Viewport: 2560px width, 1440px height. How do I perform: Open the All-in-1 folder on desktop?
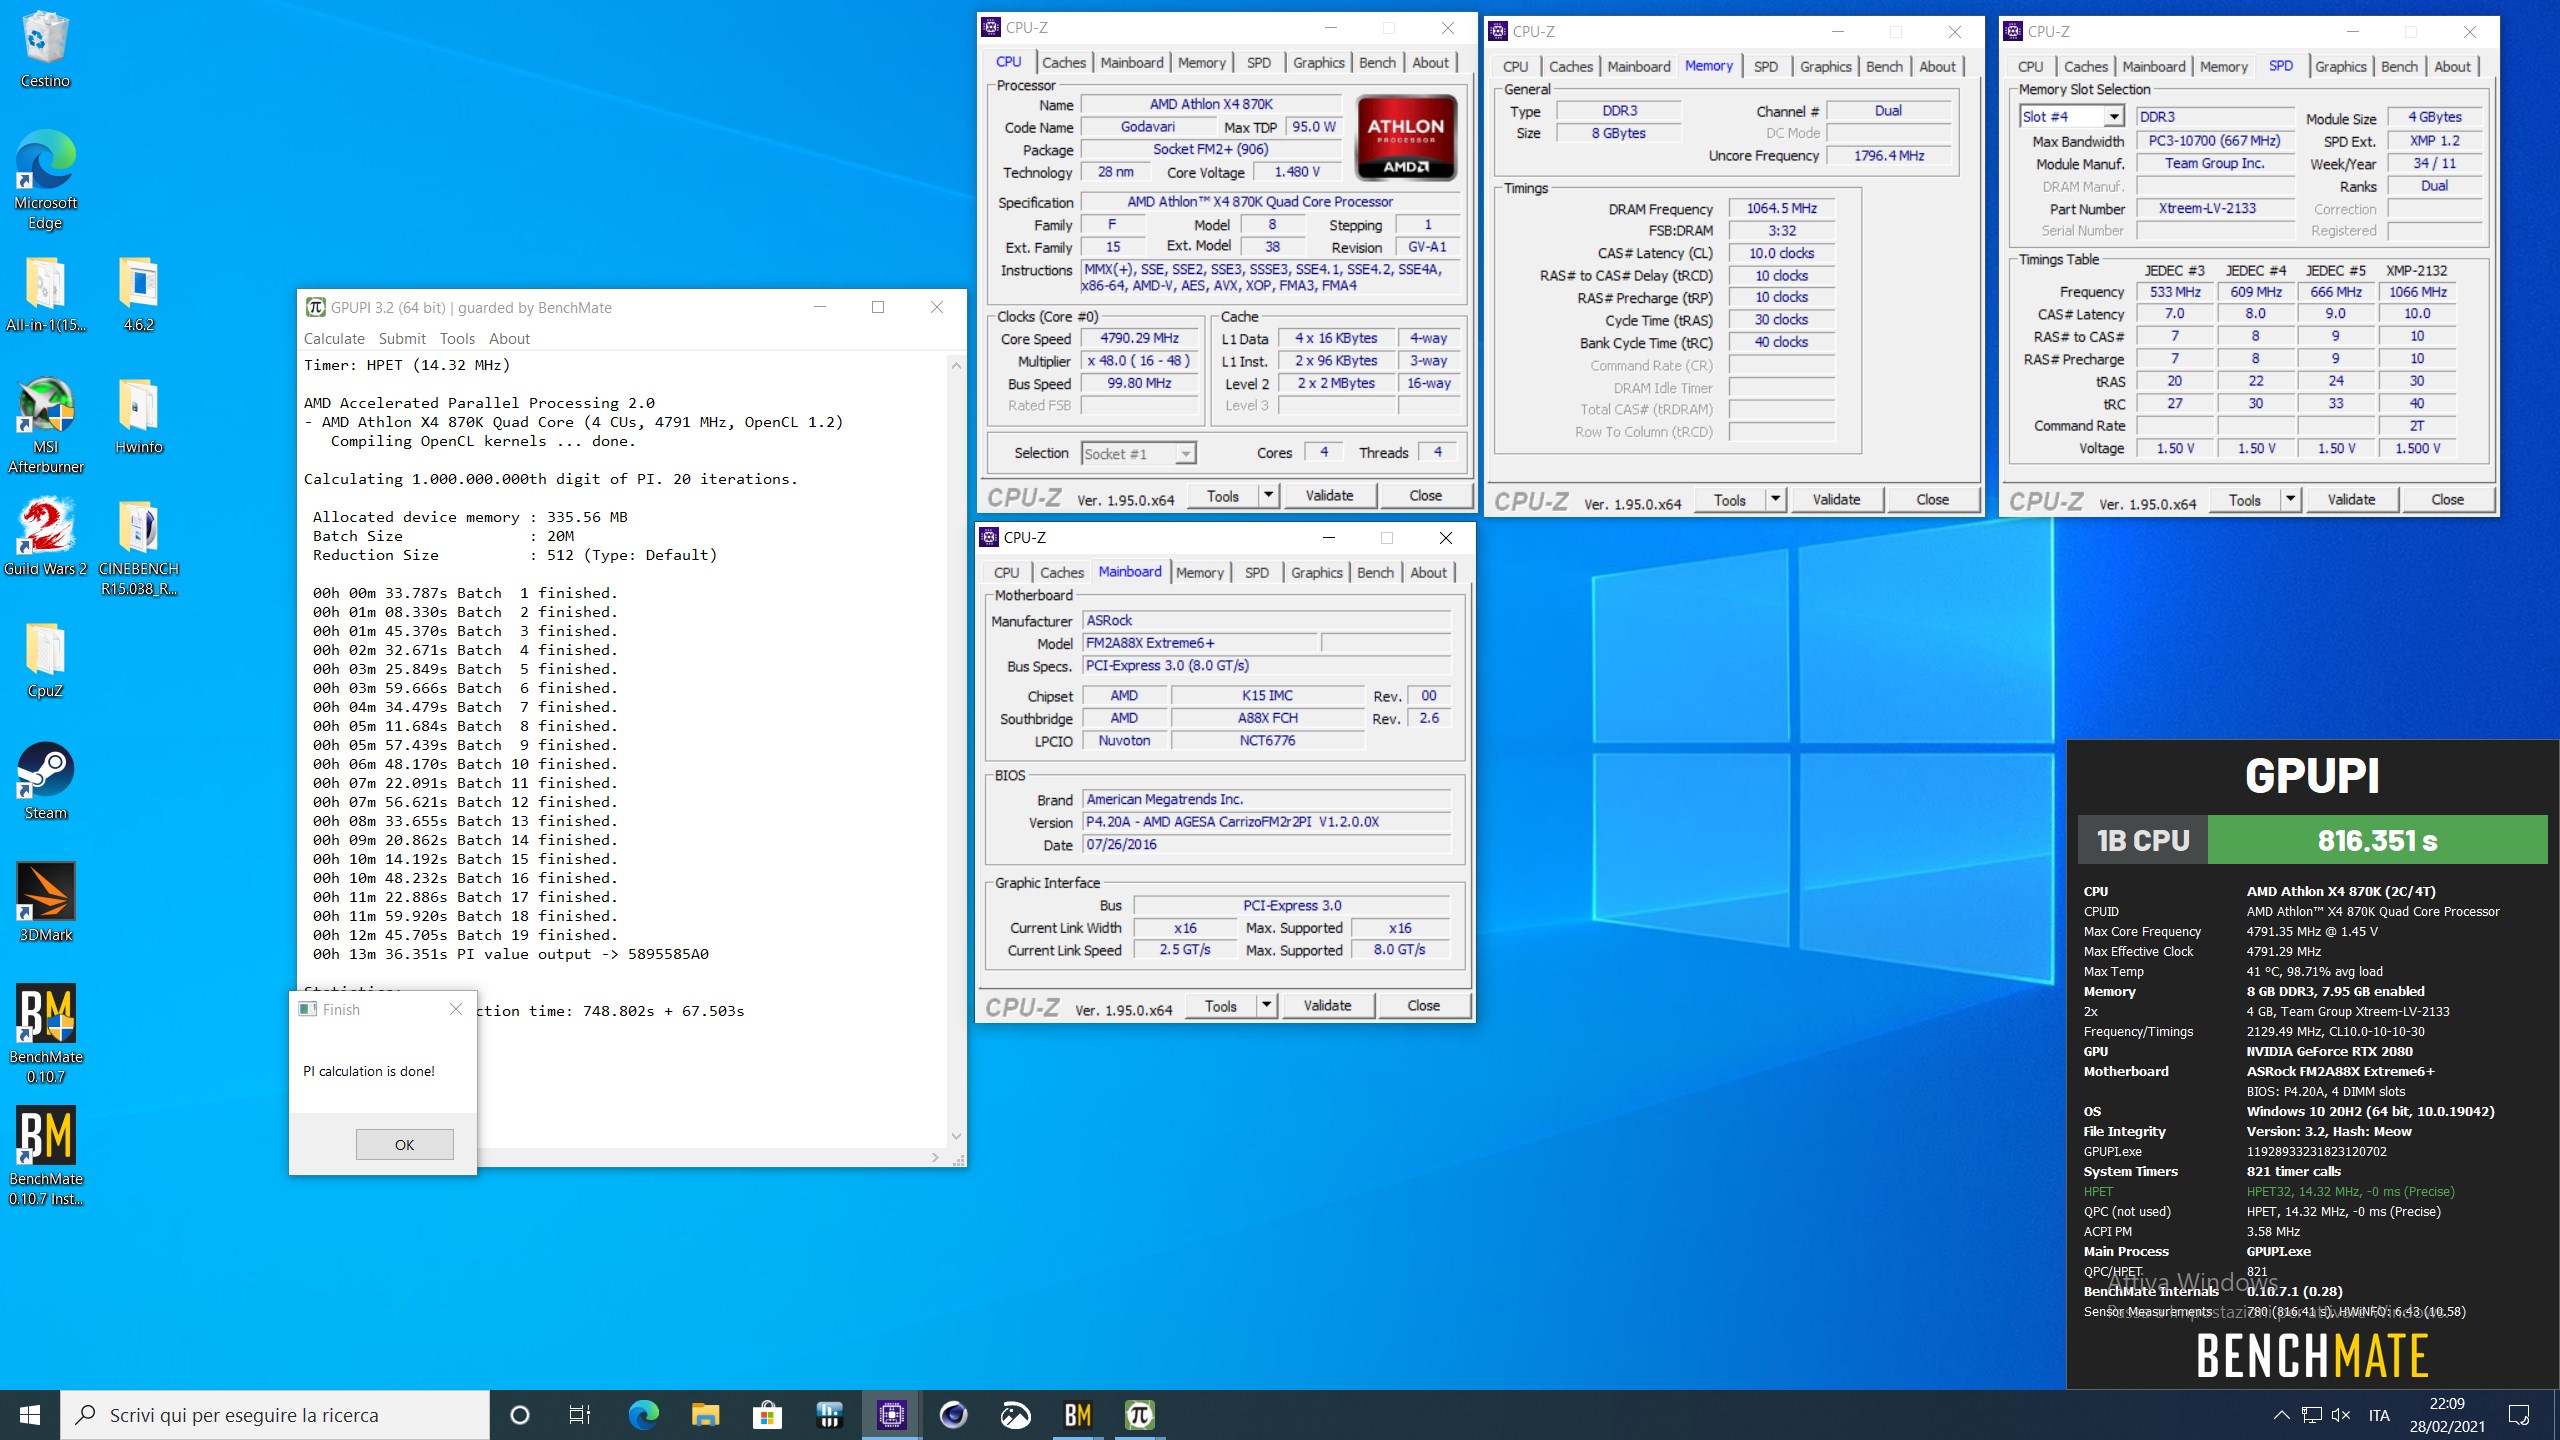click(x=45, y=294)
